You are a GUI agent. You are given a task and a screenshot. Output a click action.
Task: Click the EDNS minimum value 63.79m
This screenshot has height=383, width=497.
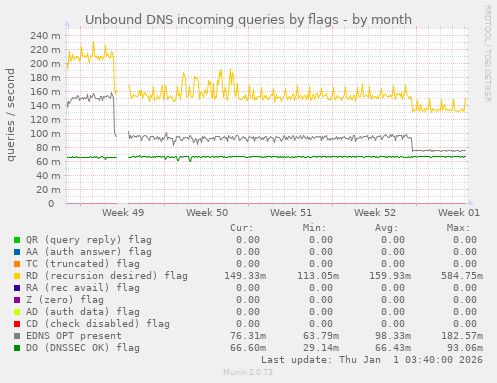click(321, 336)
